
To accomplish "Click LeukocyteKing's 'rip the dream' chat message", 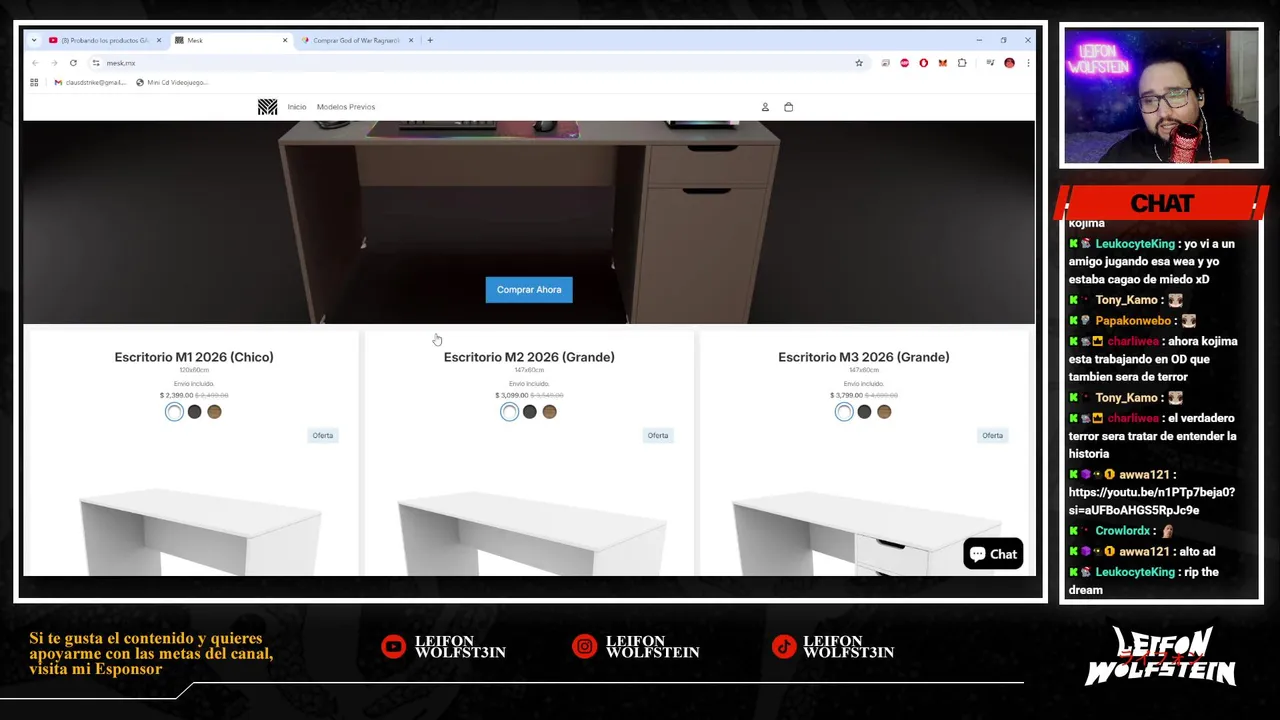I will 1143,581.
